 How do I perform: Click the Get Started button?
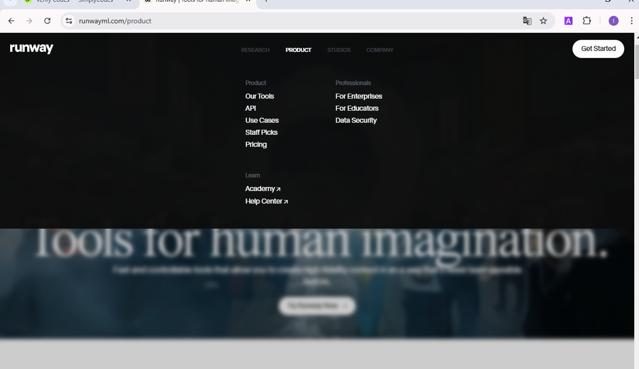(x=598, y=49)
